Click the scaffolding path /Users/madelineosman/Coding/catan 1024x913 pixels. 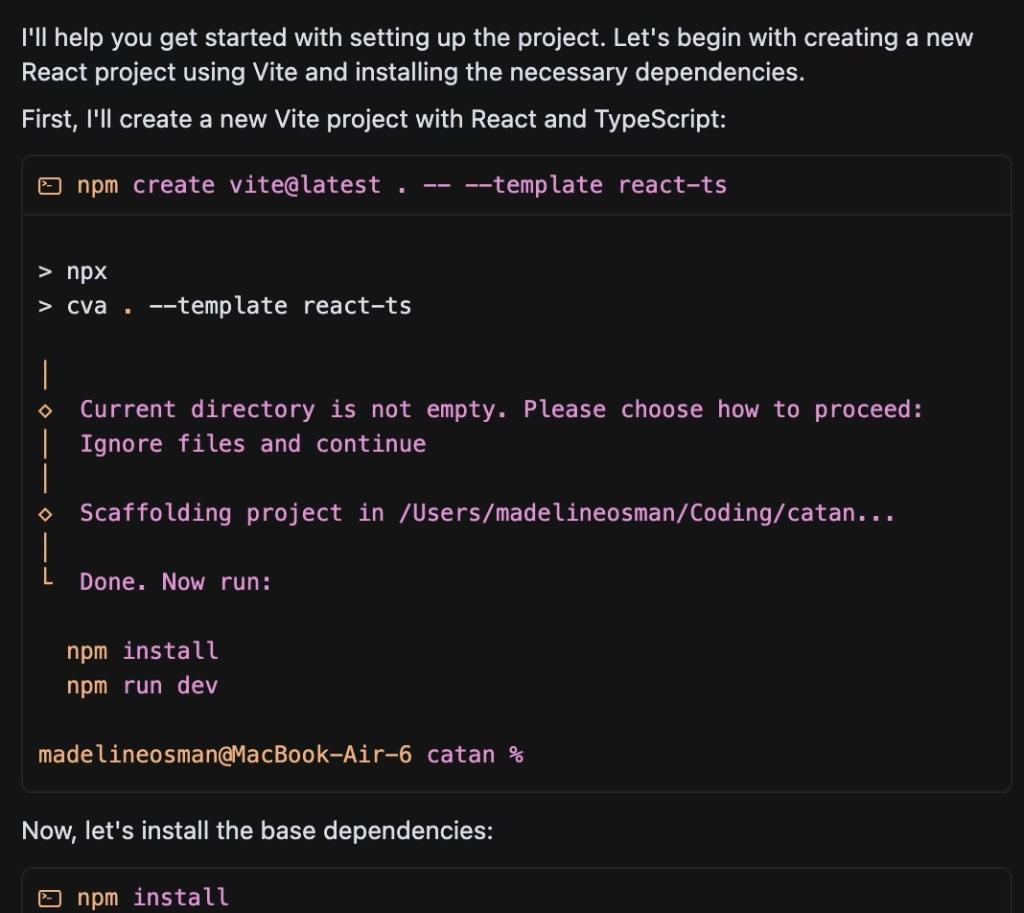tap(647, 512)
